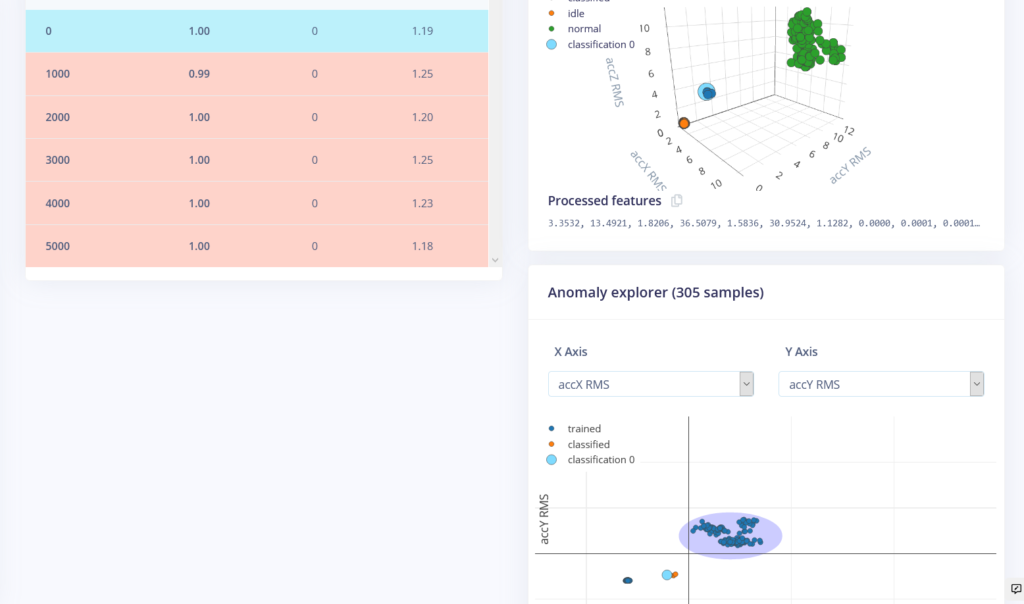Screen dimensions: 1024x604
Task: Click the chevron below the results table
Action: click(x=494, y=259)
